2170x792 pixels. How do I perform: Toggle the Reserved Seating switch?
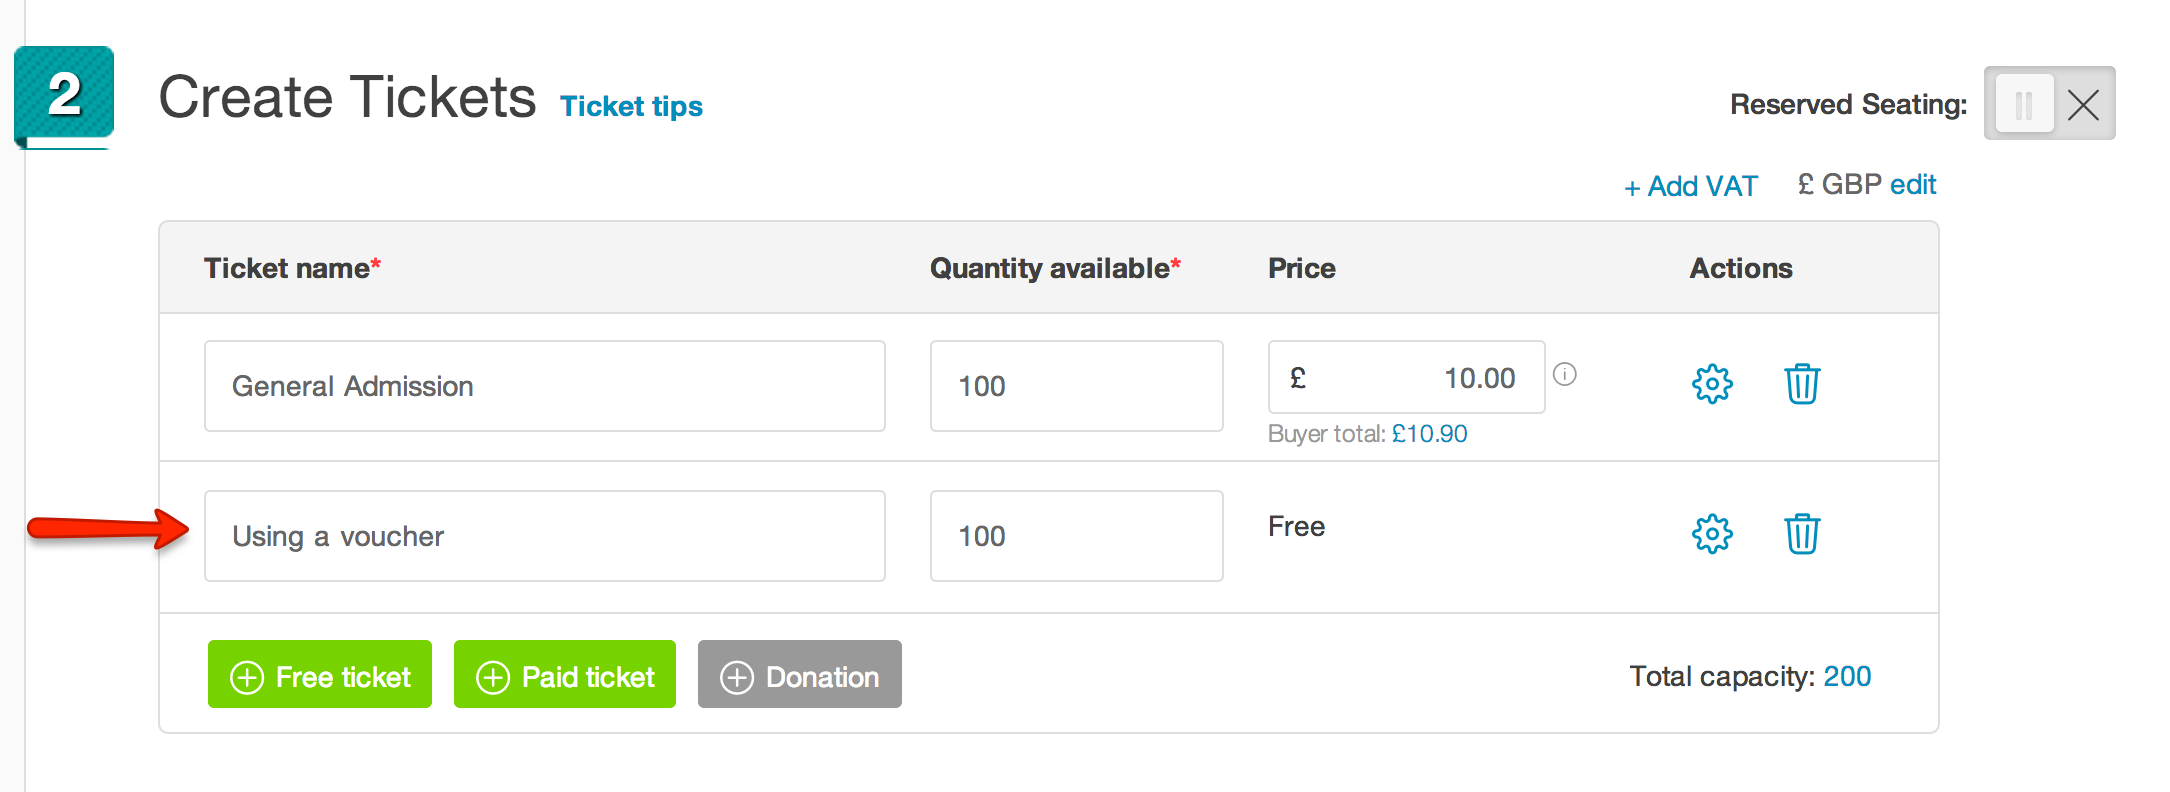pos(2050,103)
